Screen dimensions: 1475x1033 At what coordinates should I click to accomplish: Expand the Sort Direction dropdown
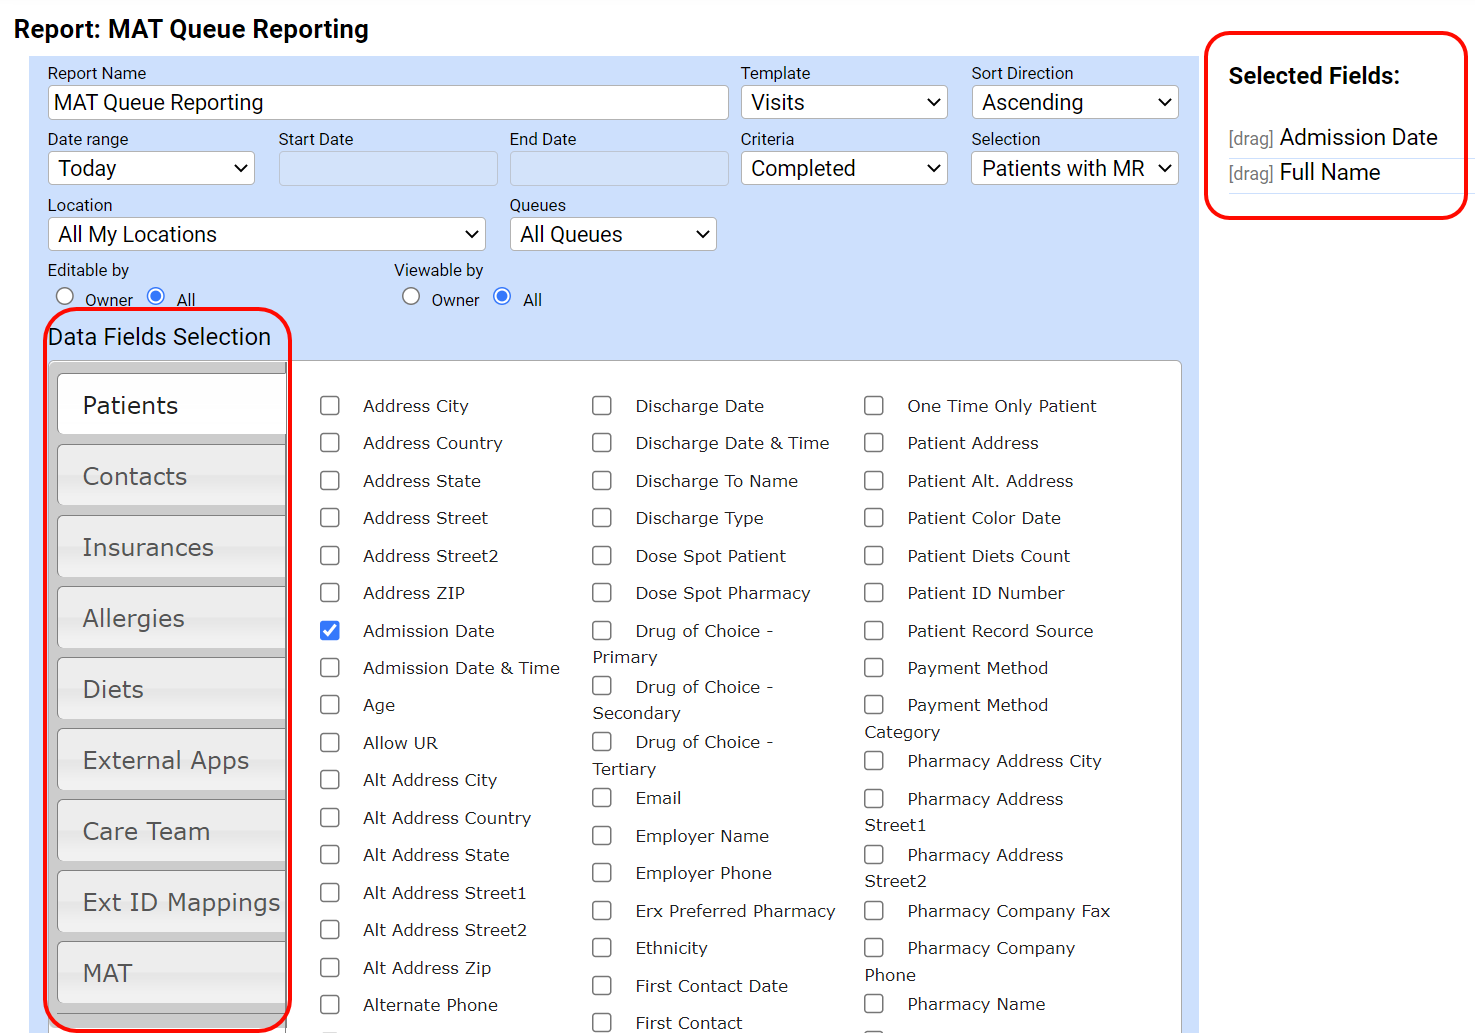coord(1075,102)
